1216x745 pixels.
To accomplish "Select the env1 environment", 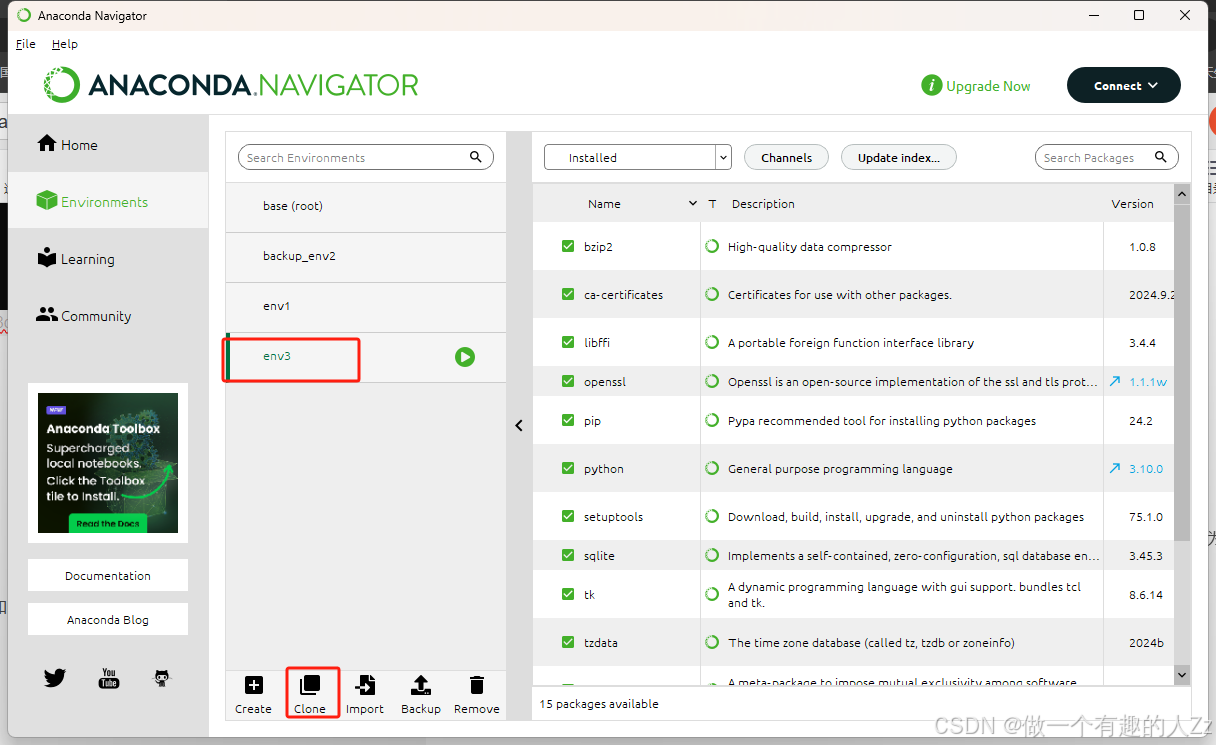I will (x=366, y=306).
